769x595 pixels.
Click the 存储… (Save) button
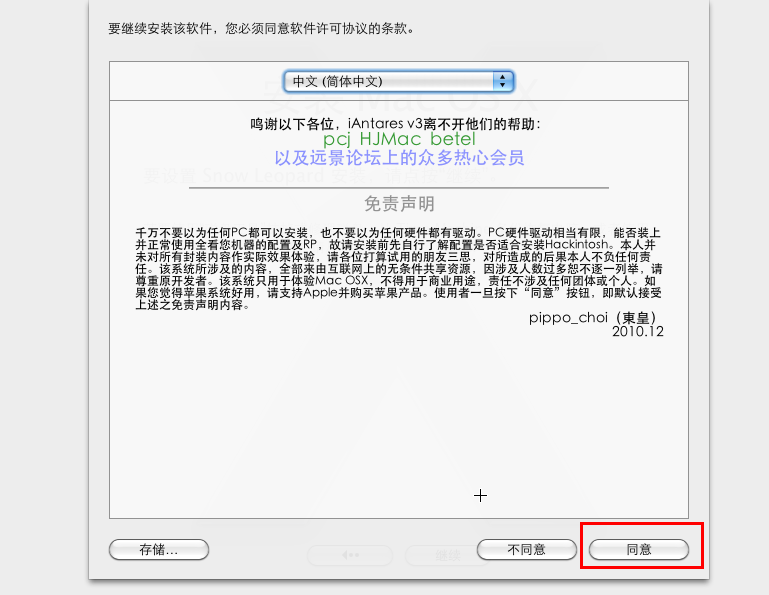coord(159,549)
